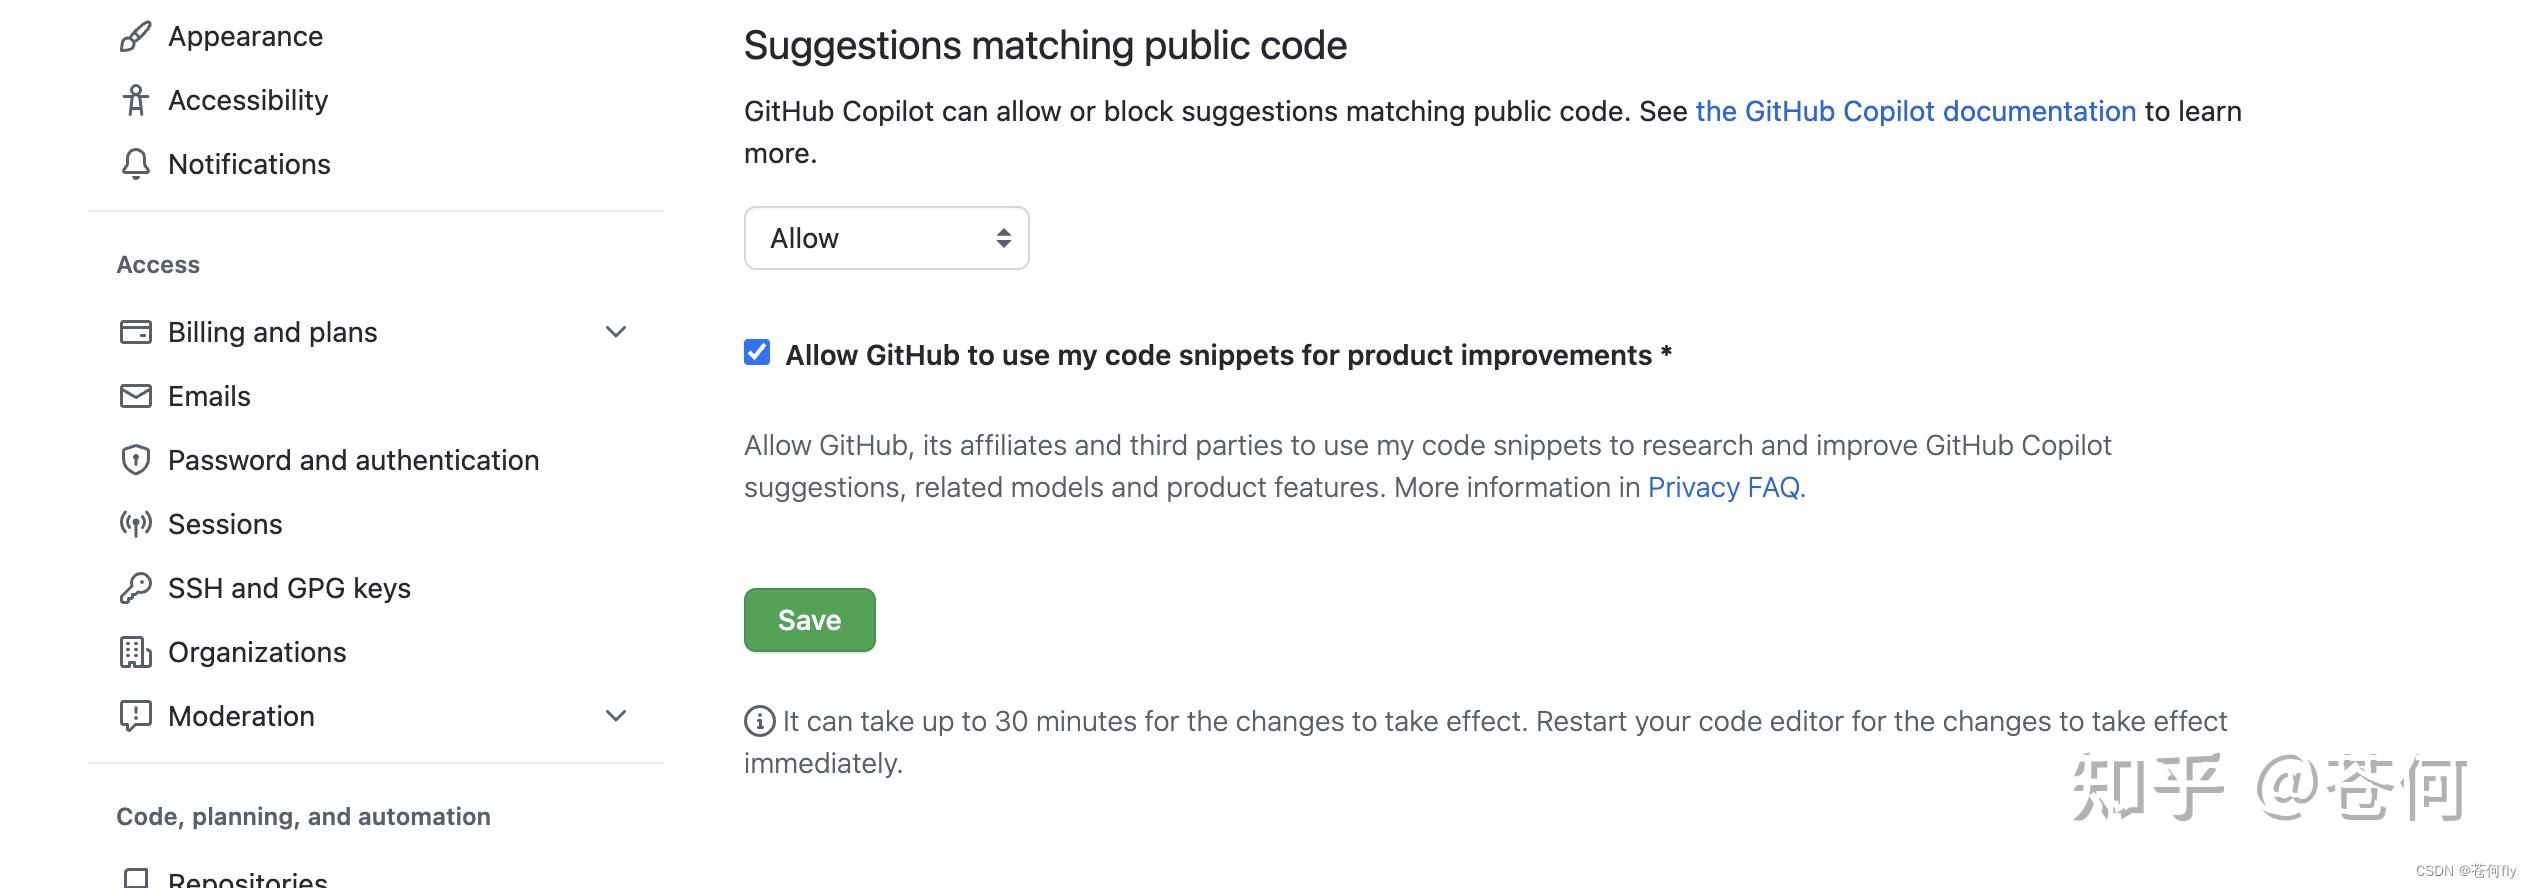
Task: Select the SSH and GPG keys icon
Action: [x=136, y=588]
